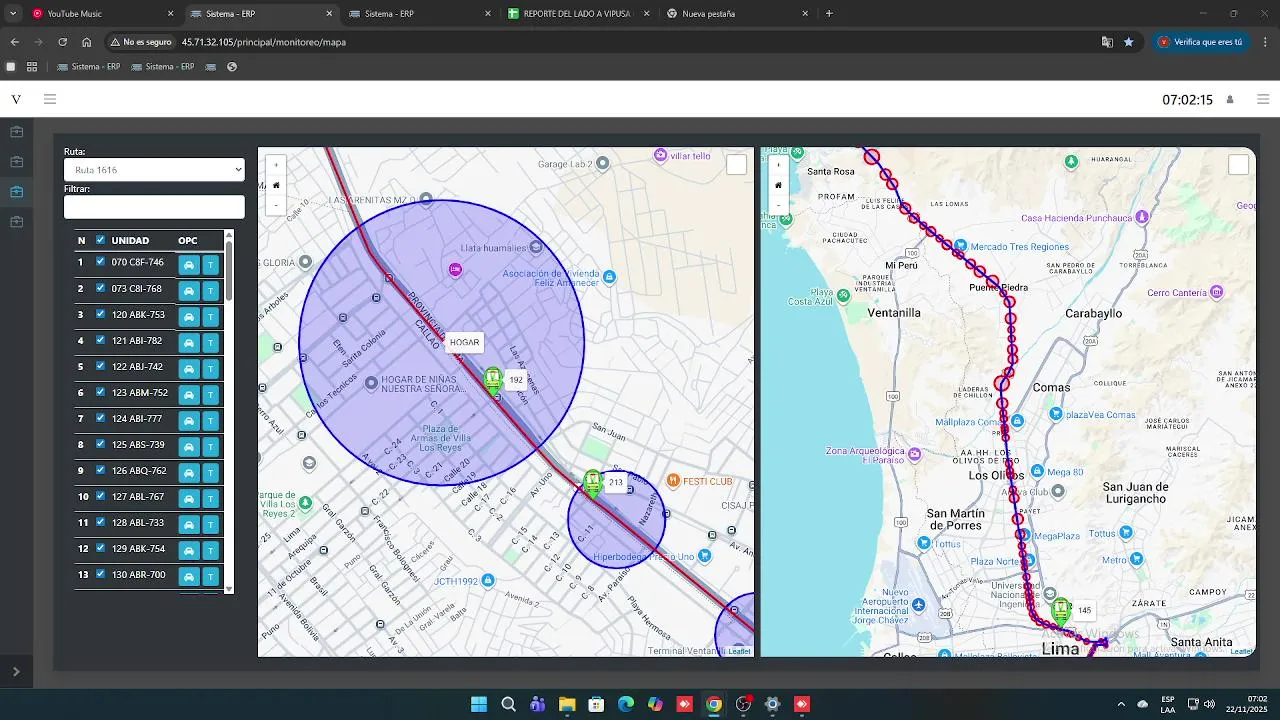This screenshot has width=1280, height=720.
Task: Click home button on right map
Action: pos(778,185)
